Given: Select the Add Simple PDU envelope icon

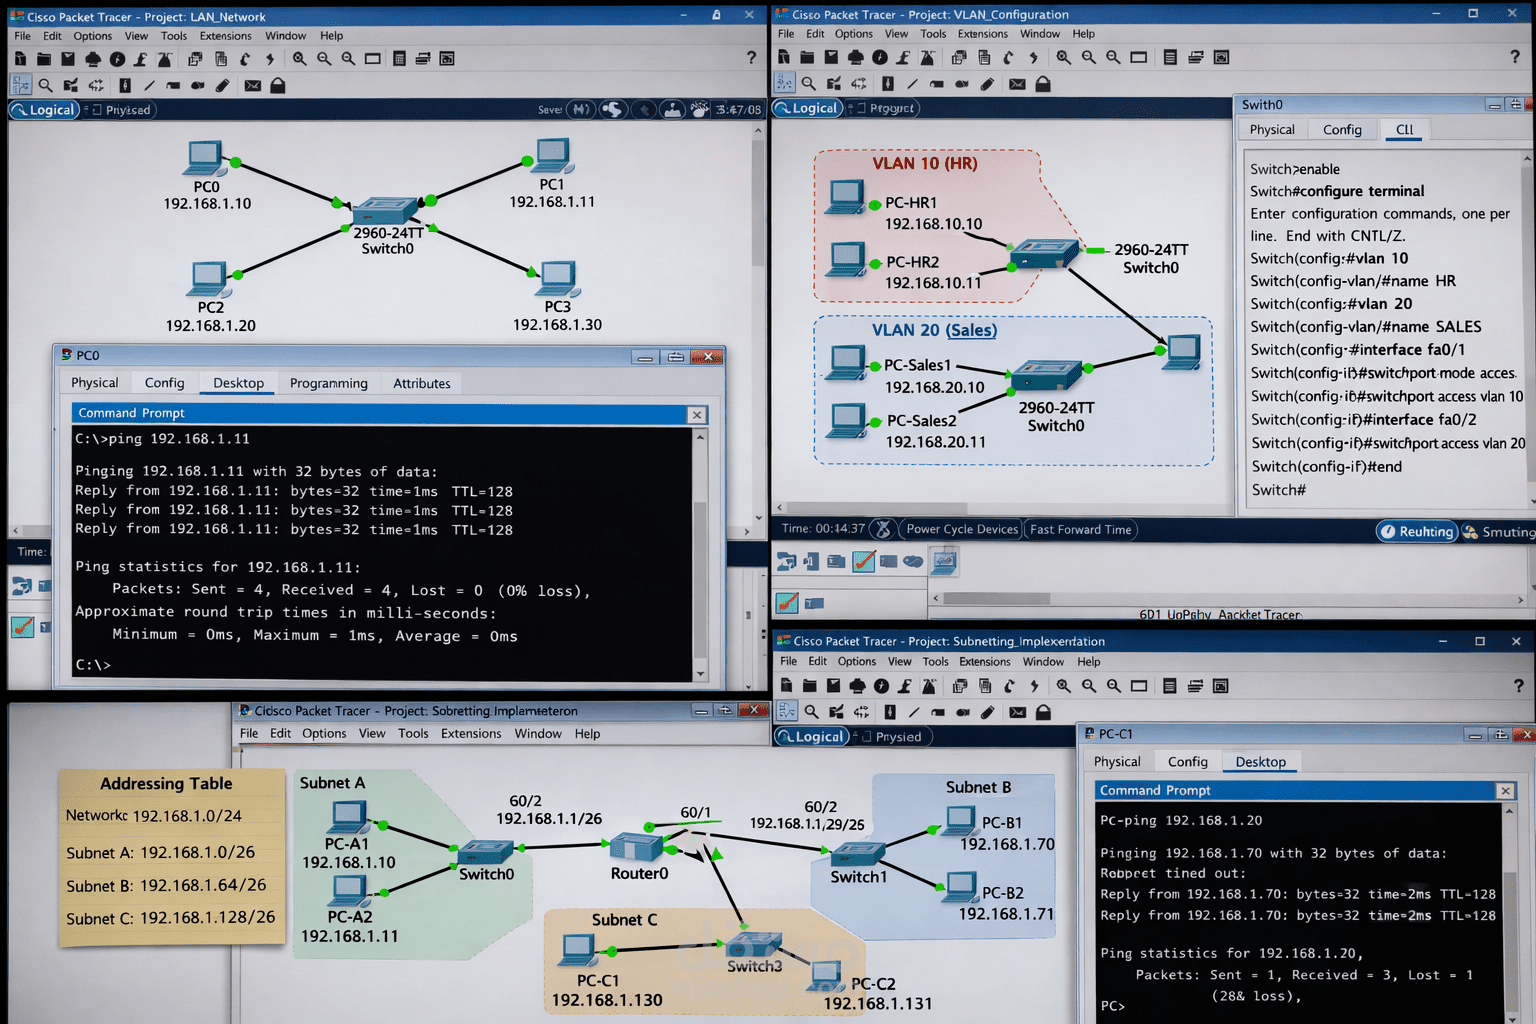Looking at the screenshot, I should (x=252, y=85).
